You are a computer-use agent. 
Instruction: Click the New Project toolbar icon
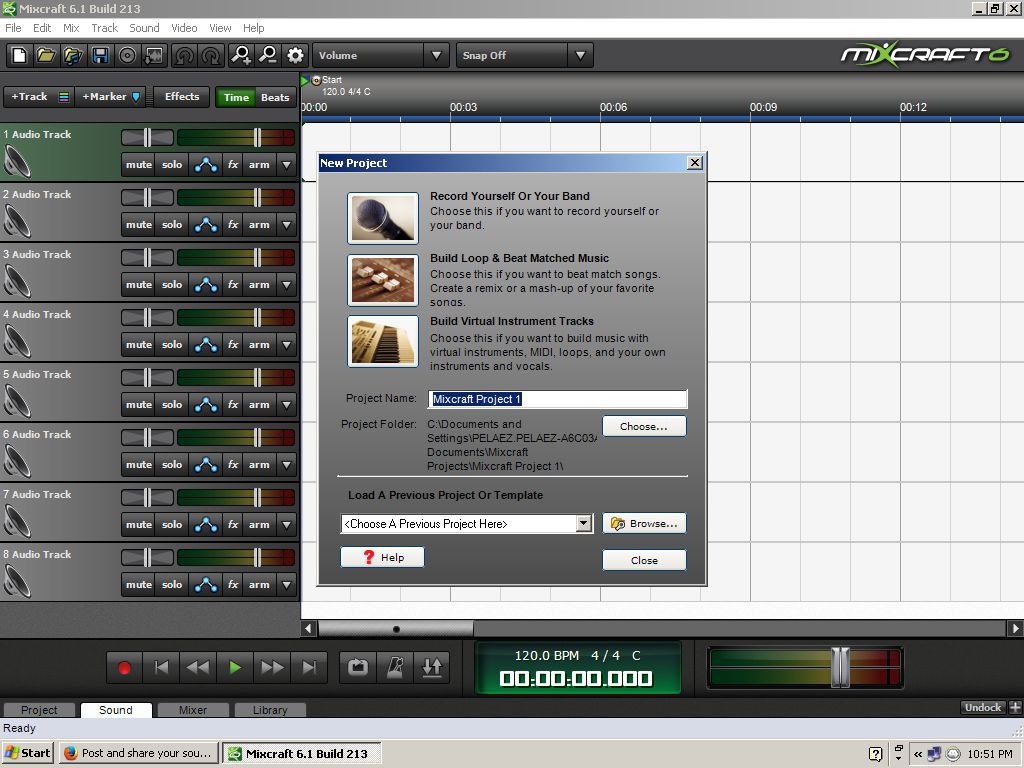coord(19,55)
